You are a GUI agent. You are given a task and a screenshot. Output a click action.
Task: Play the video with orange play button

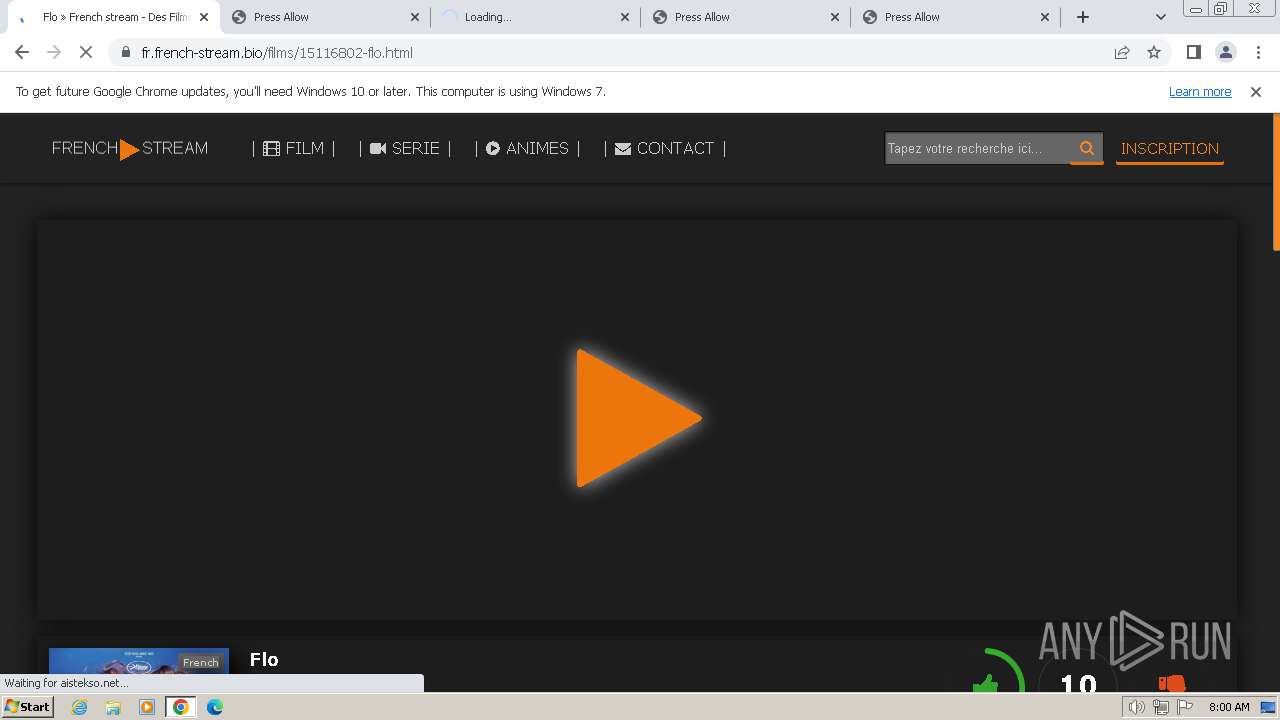[638, 418]
